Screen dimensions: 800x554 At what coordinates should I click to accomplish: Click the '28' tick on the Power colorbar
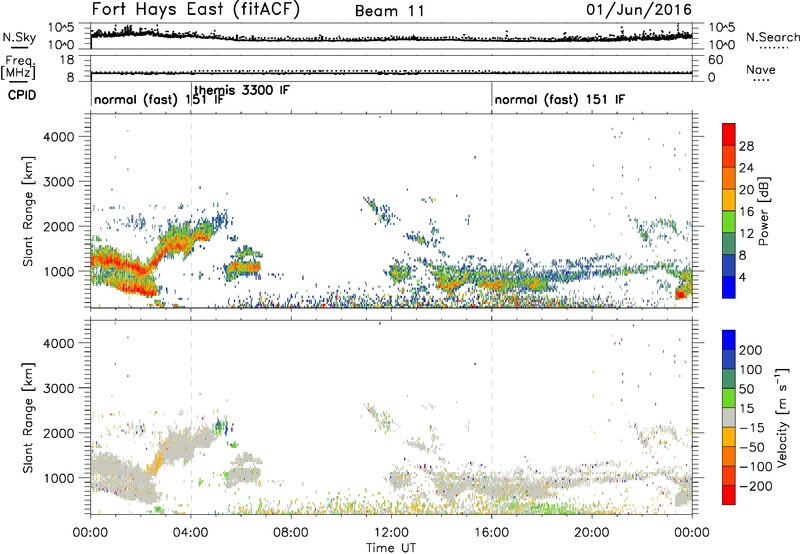746,146
